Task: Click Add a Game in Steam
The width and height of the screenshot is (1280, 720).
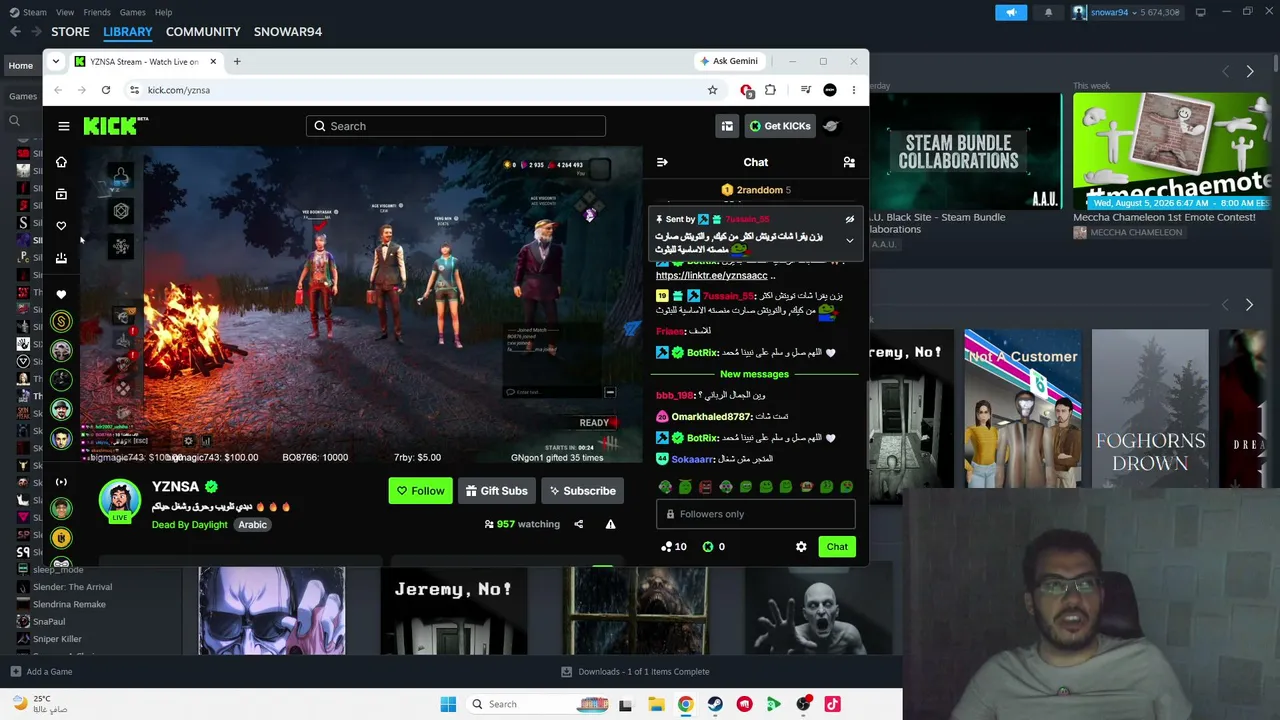Action: click(x=41, y=672)
